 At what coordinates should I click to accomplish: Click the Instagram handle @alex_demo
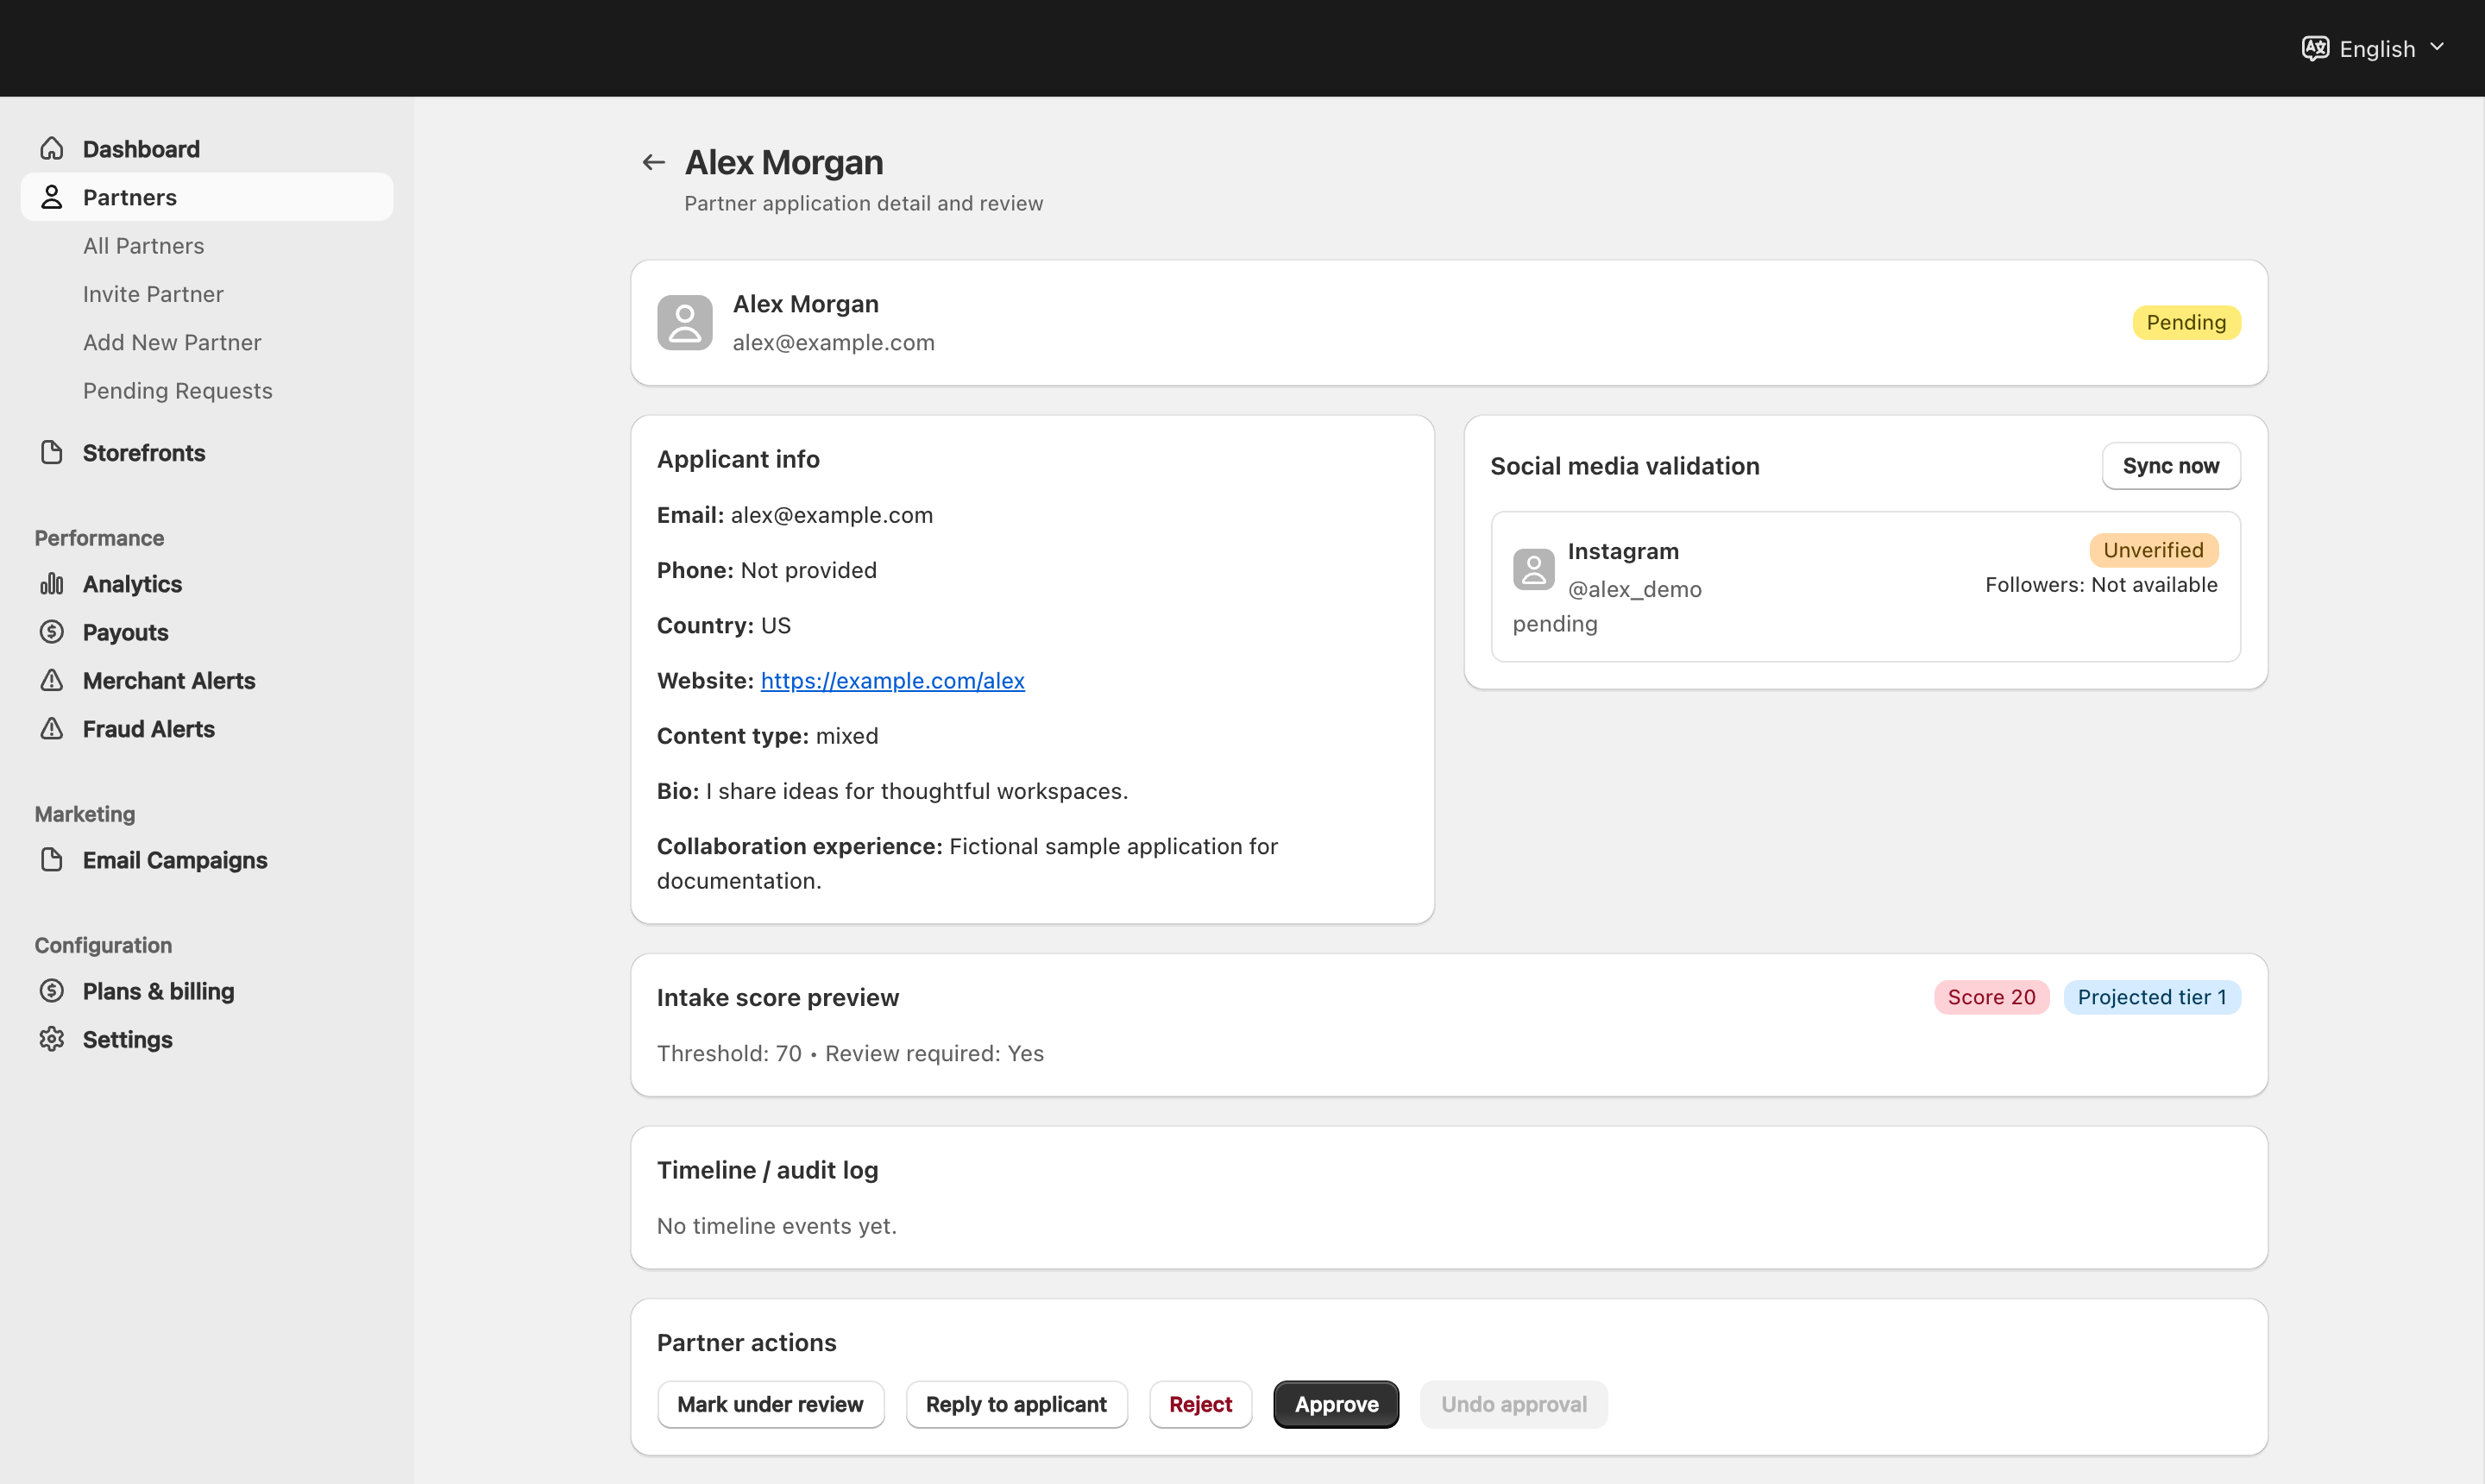pyautogui.click(x=1634, y=589)
